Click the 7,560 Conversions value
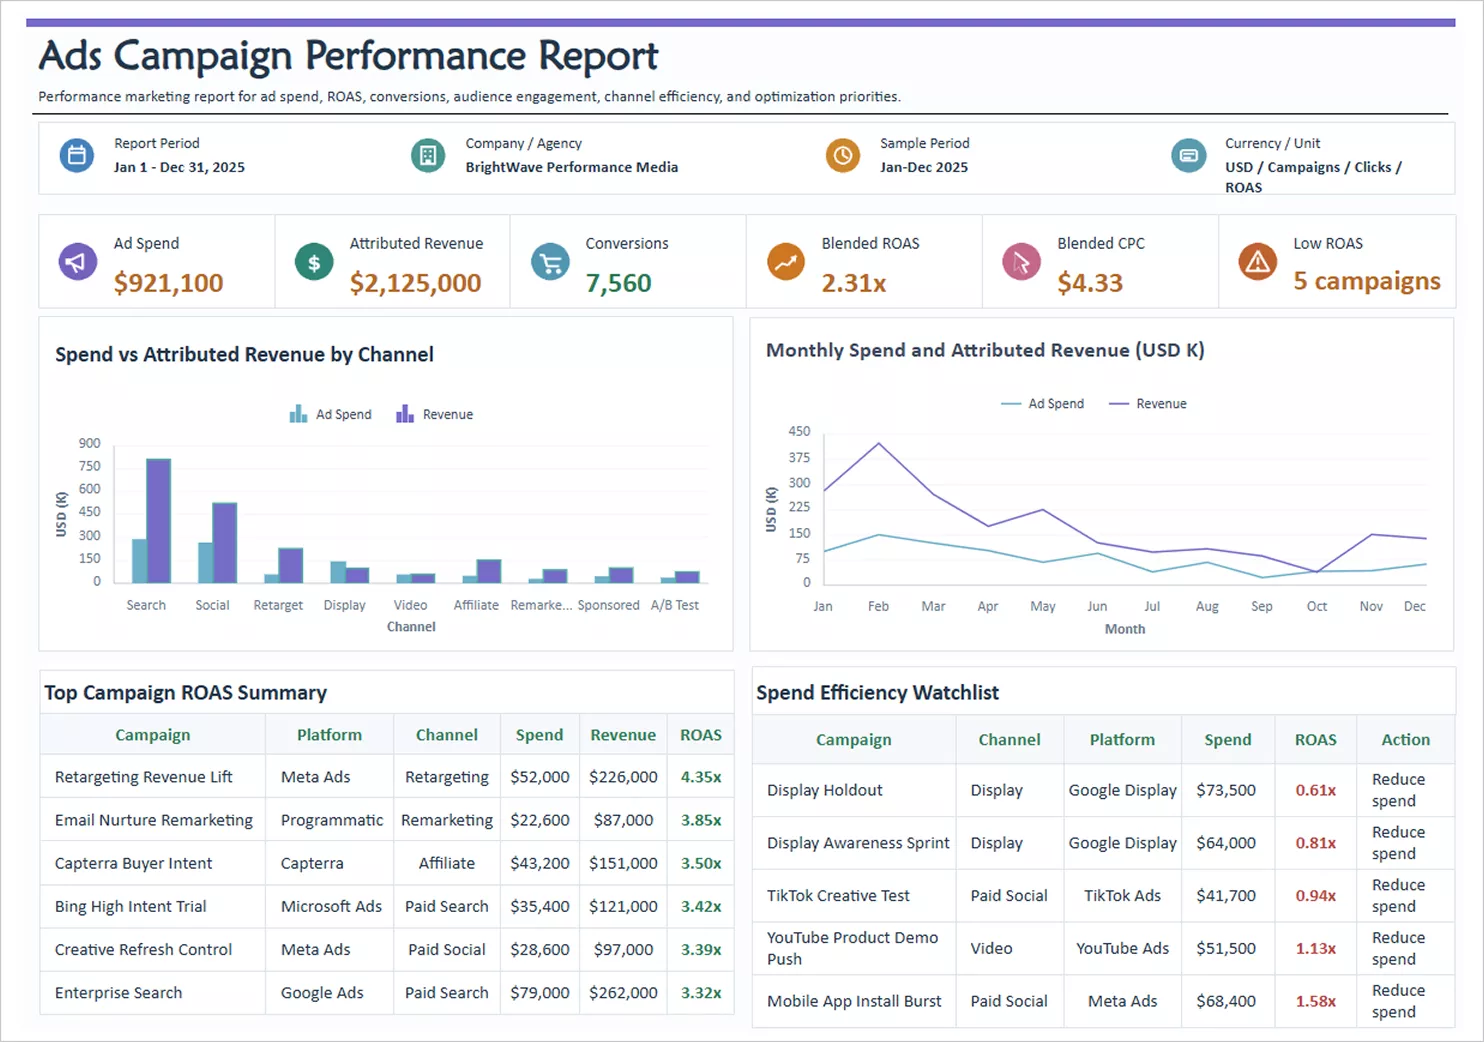Screen dimensions: 1484x1042 (x=618, y=283)
